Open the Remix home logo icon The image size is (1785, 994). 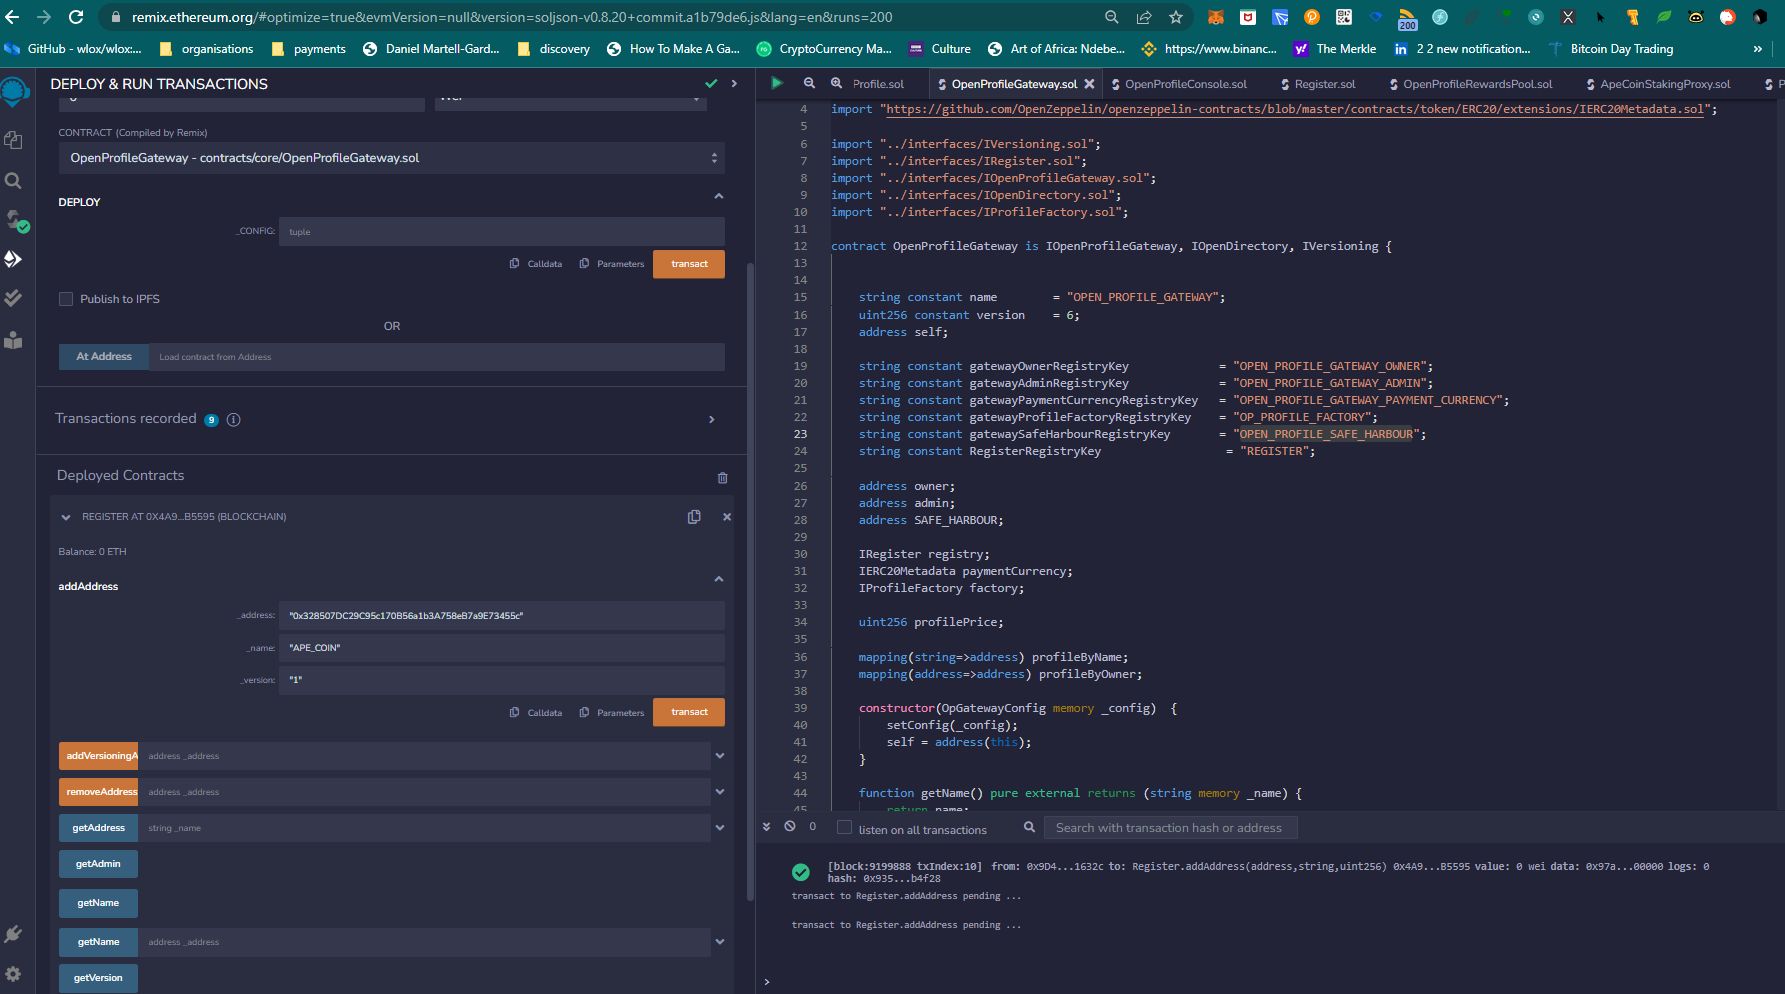point(14,93)
